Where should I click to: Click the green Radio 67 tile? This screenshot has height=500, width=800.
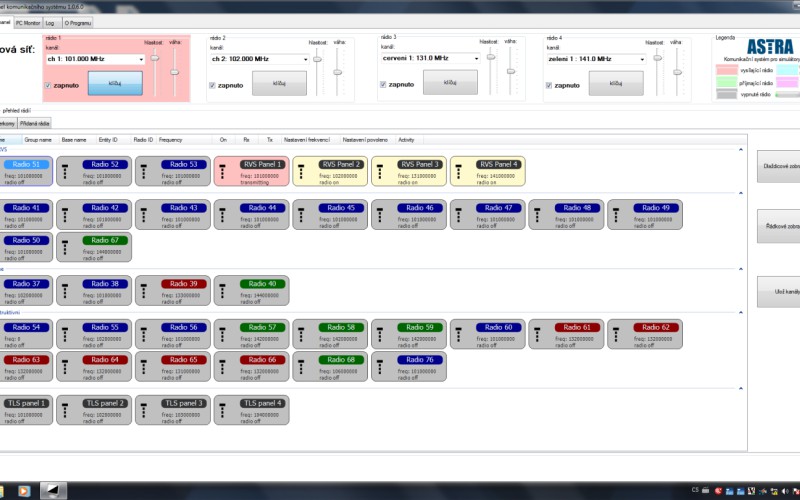[94, 247]
